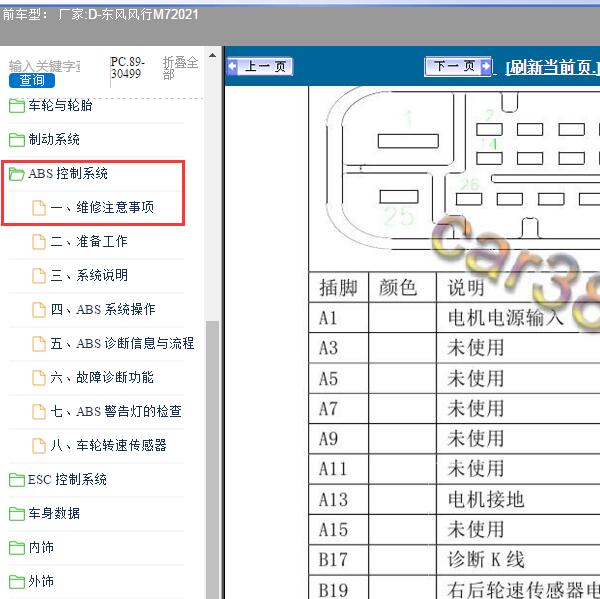Click 折叠全部 to collapse all
The image size is (600, 599).
pos(180,67)
